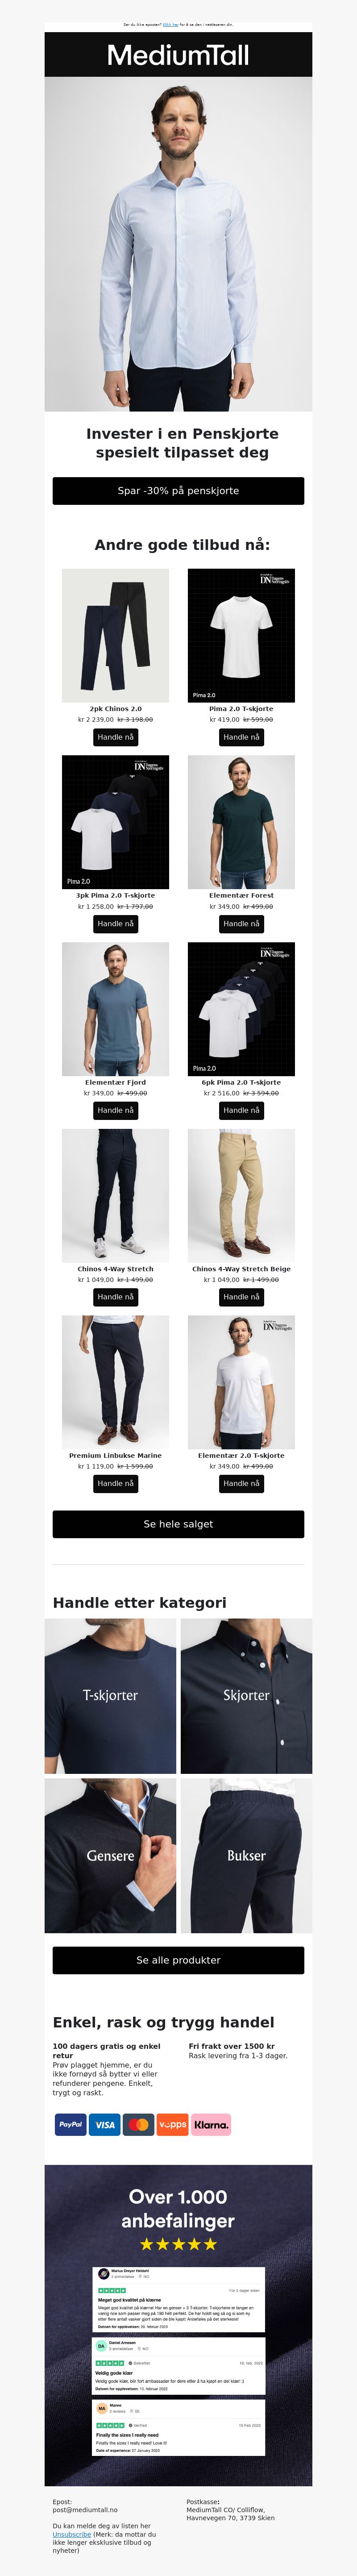Click "Spar -30% på penskjorte" button
The height and width of the screenshot is (2576, 357).
178,490
